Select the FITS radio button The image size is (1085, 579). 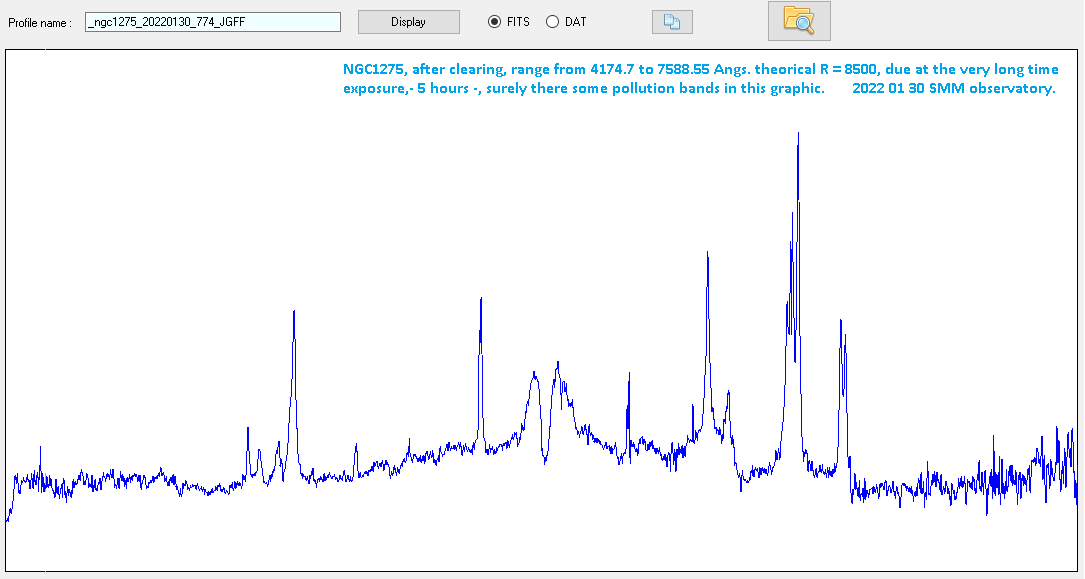(x=494, y=22)
